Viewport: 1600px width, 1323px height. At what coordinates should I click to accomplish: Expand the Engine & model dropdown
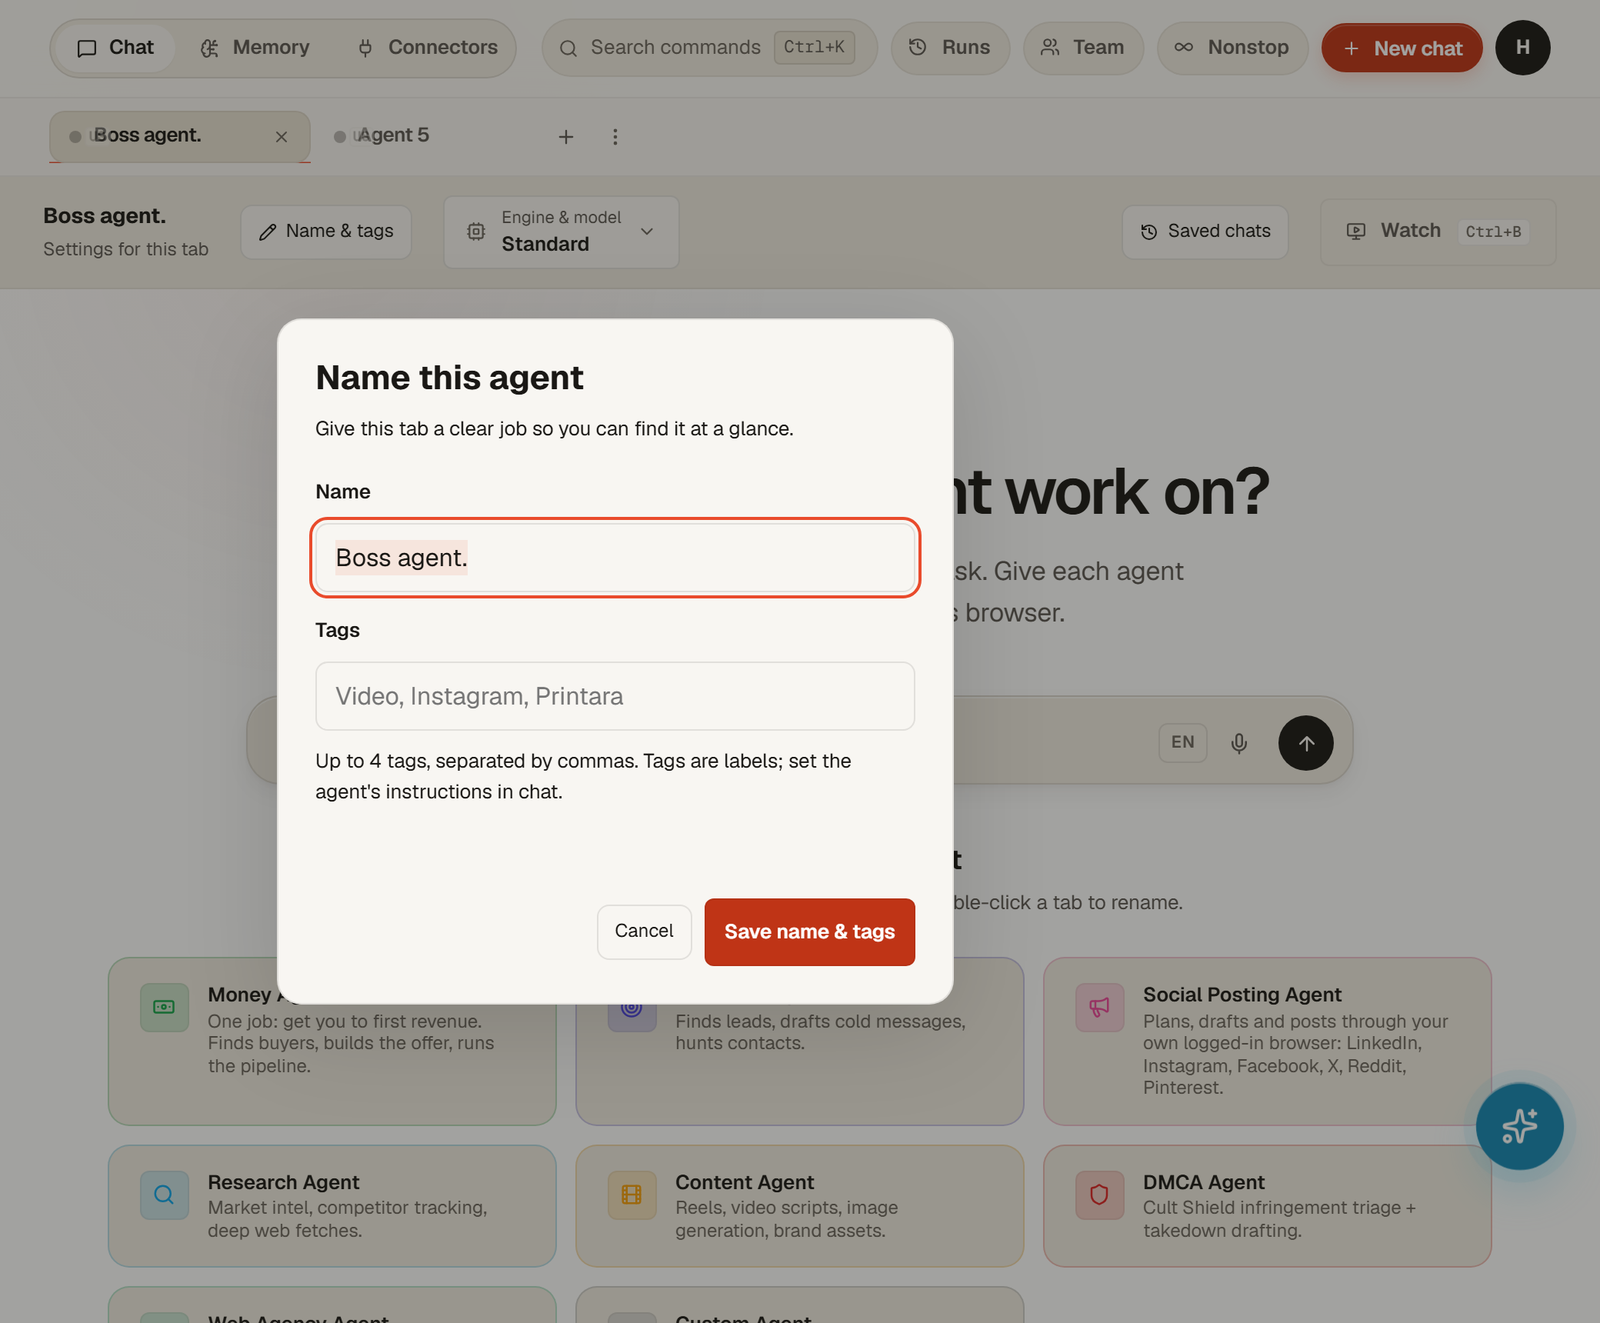pyautogui.click(x=561, y=232)
